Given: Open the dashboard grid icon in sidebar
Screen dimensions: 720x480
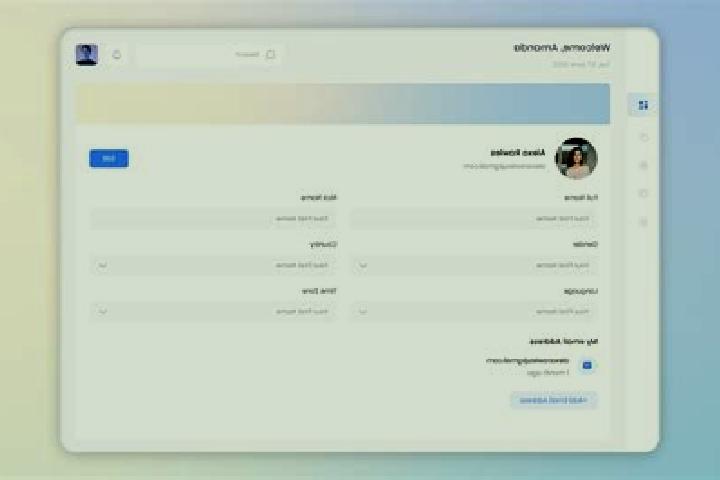Looking at the screenshot, I should 643,105.
